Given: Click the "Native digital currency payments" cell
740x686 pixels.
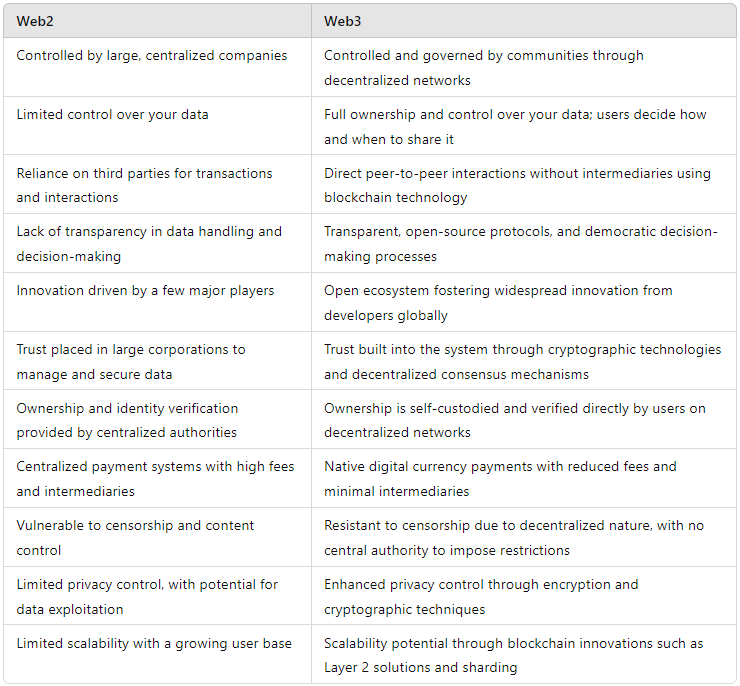Looking at the screenshot, I should pos(500,478).
